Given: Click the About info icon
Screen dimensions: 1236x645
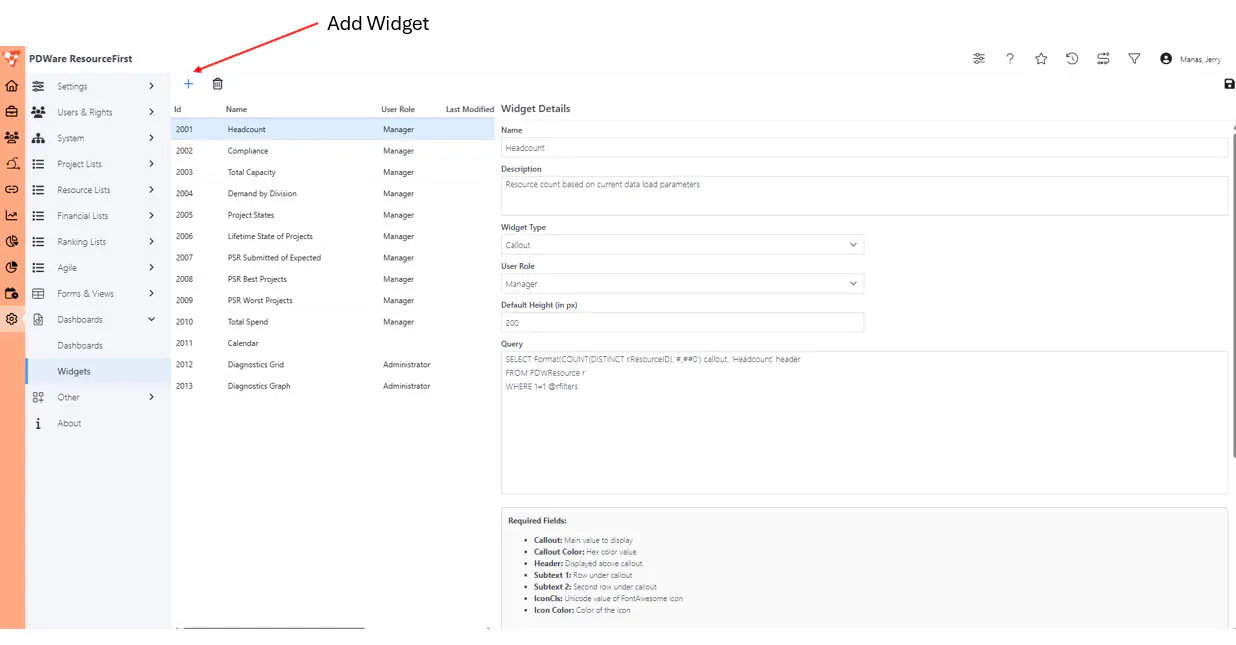Looking at the screenshot, I should [x=38, y=424].
